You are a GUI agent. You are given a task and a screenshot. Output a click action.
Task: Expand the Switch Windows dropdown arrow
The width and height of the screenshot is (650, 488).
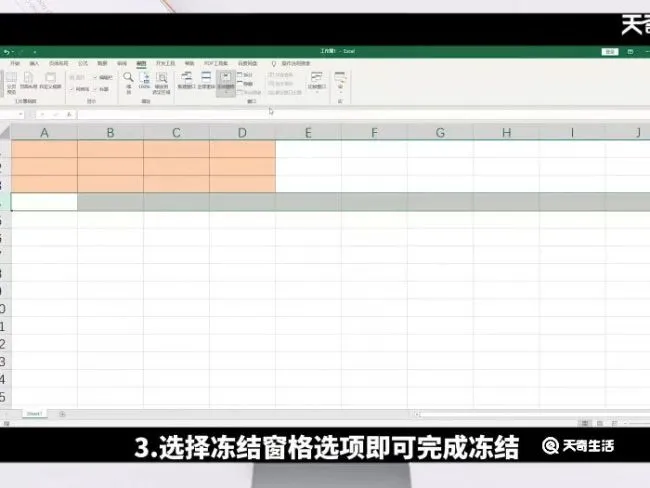click(317, 92)
